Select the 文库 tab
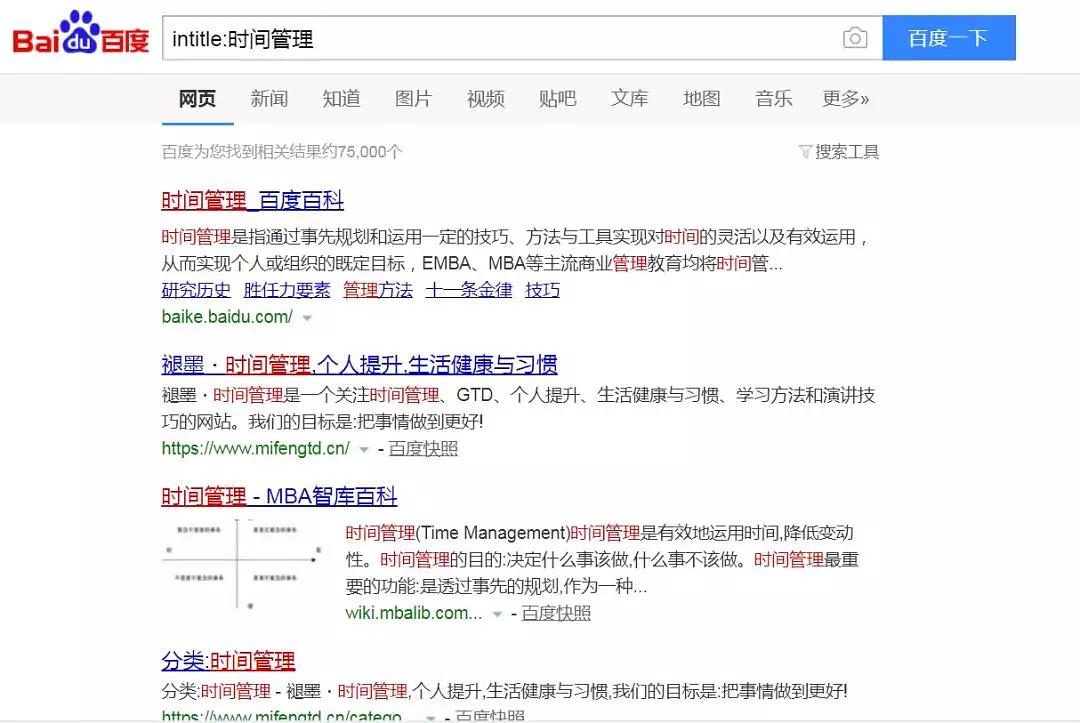The image size is (1080, 723). [629, 99]
